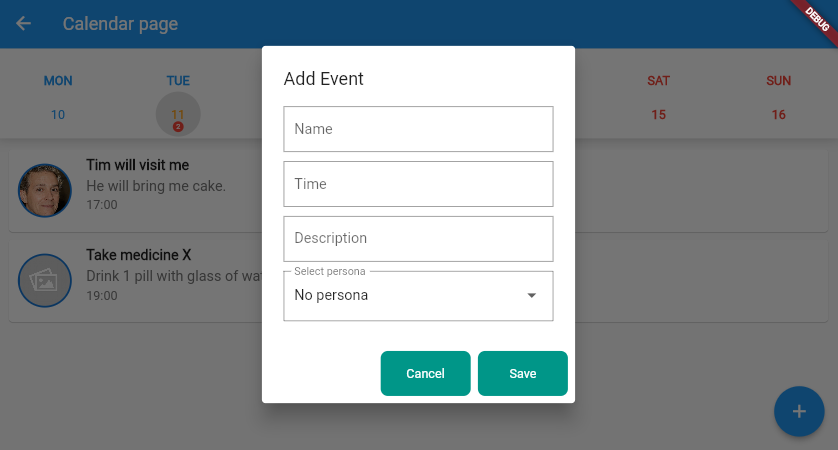Image resolution: width=838 pixels, height=450 pixels.
Task: Go back using the arrow icon
Action: (24, 24)
